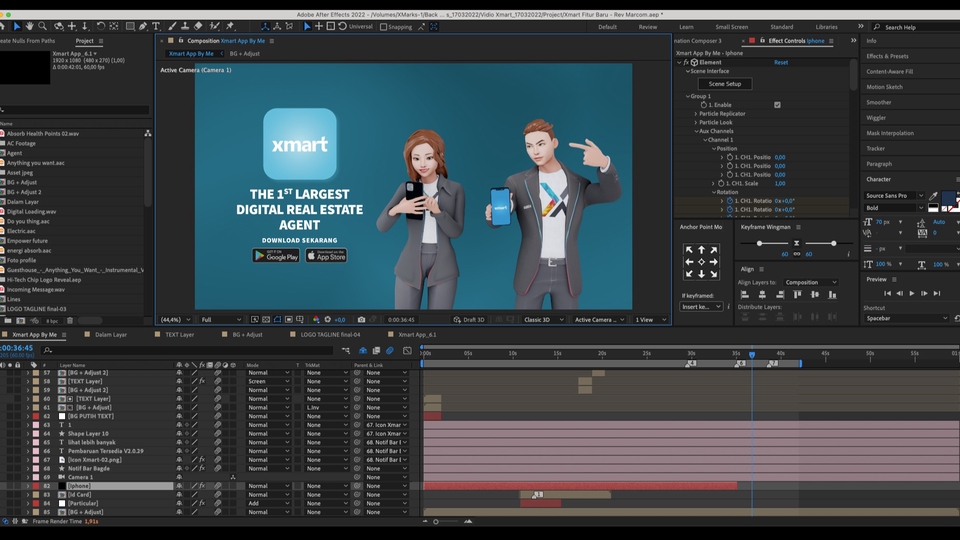Open the Wiggler panel
Viewport: 960px width, 540px height.
pyautogui.click(x=876, y=118)
